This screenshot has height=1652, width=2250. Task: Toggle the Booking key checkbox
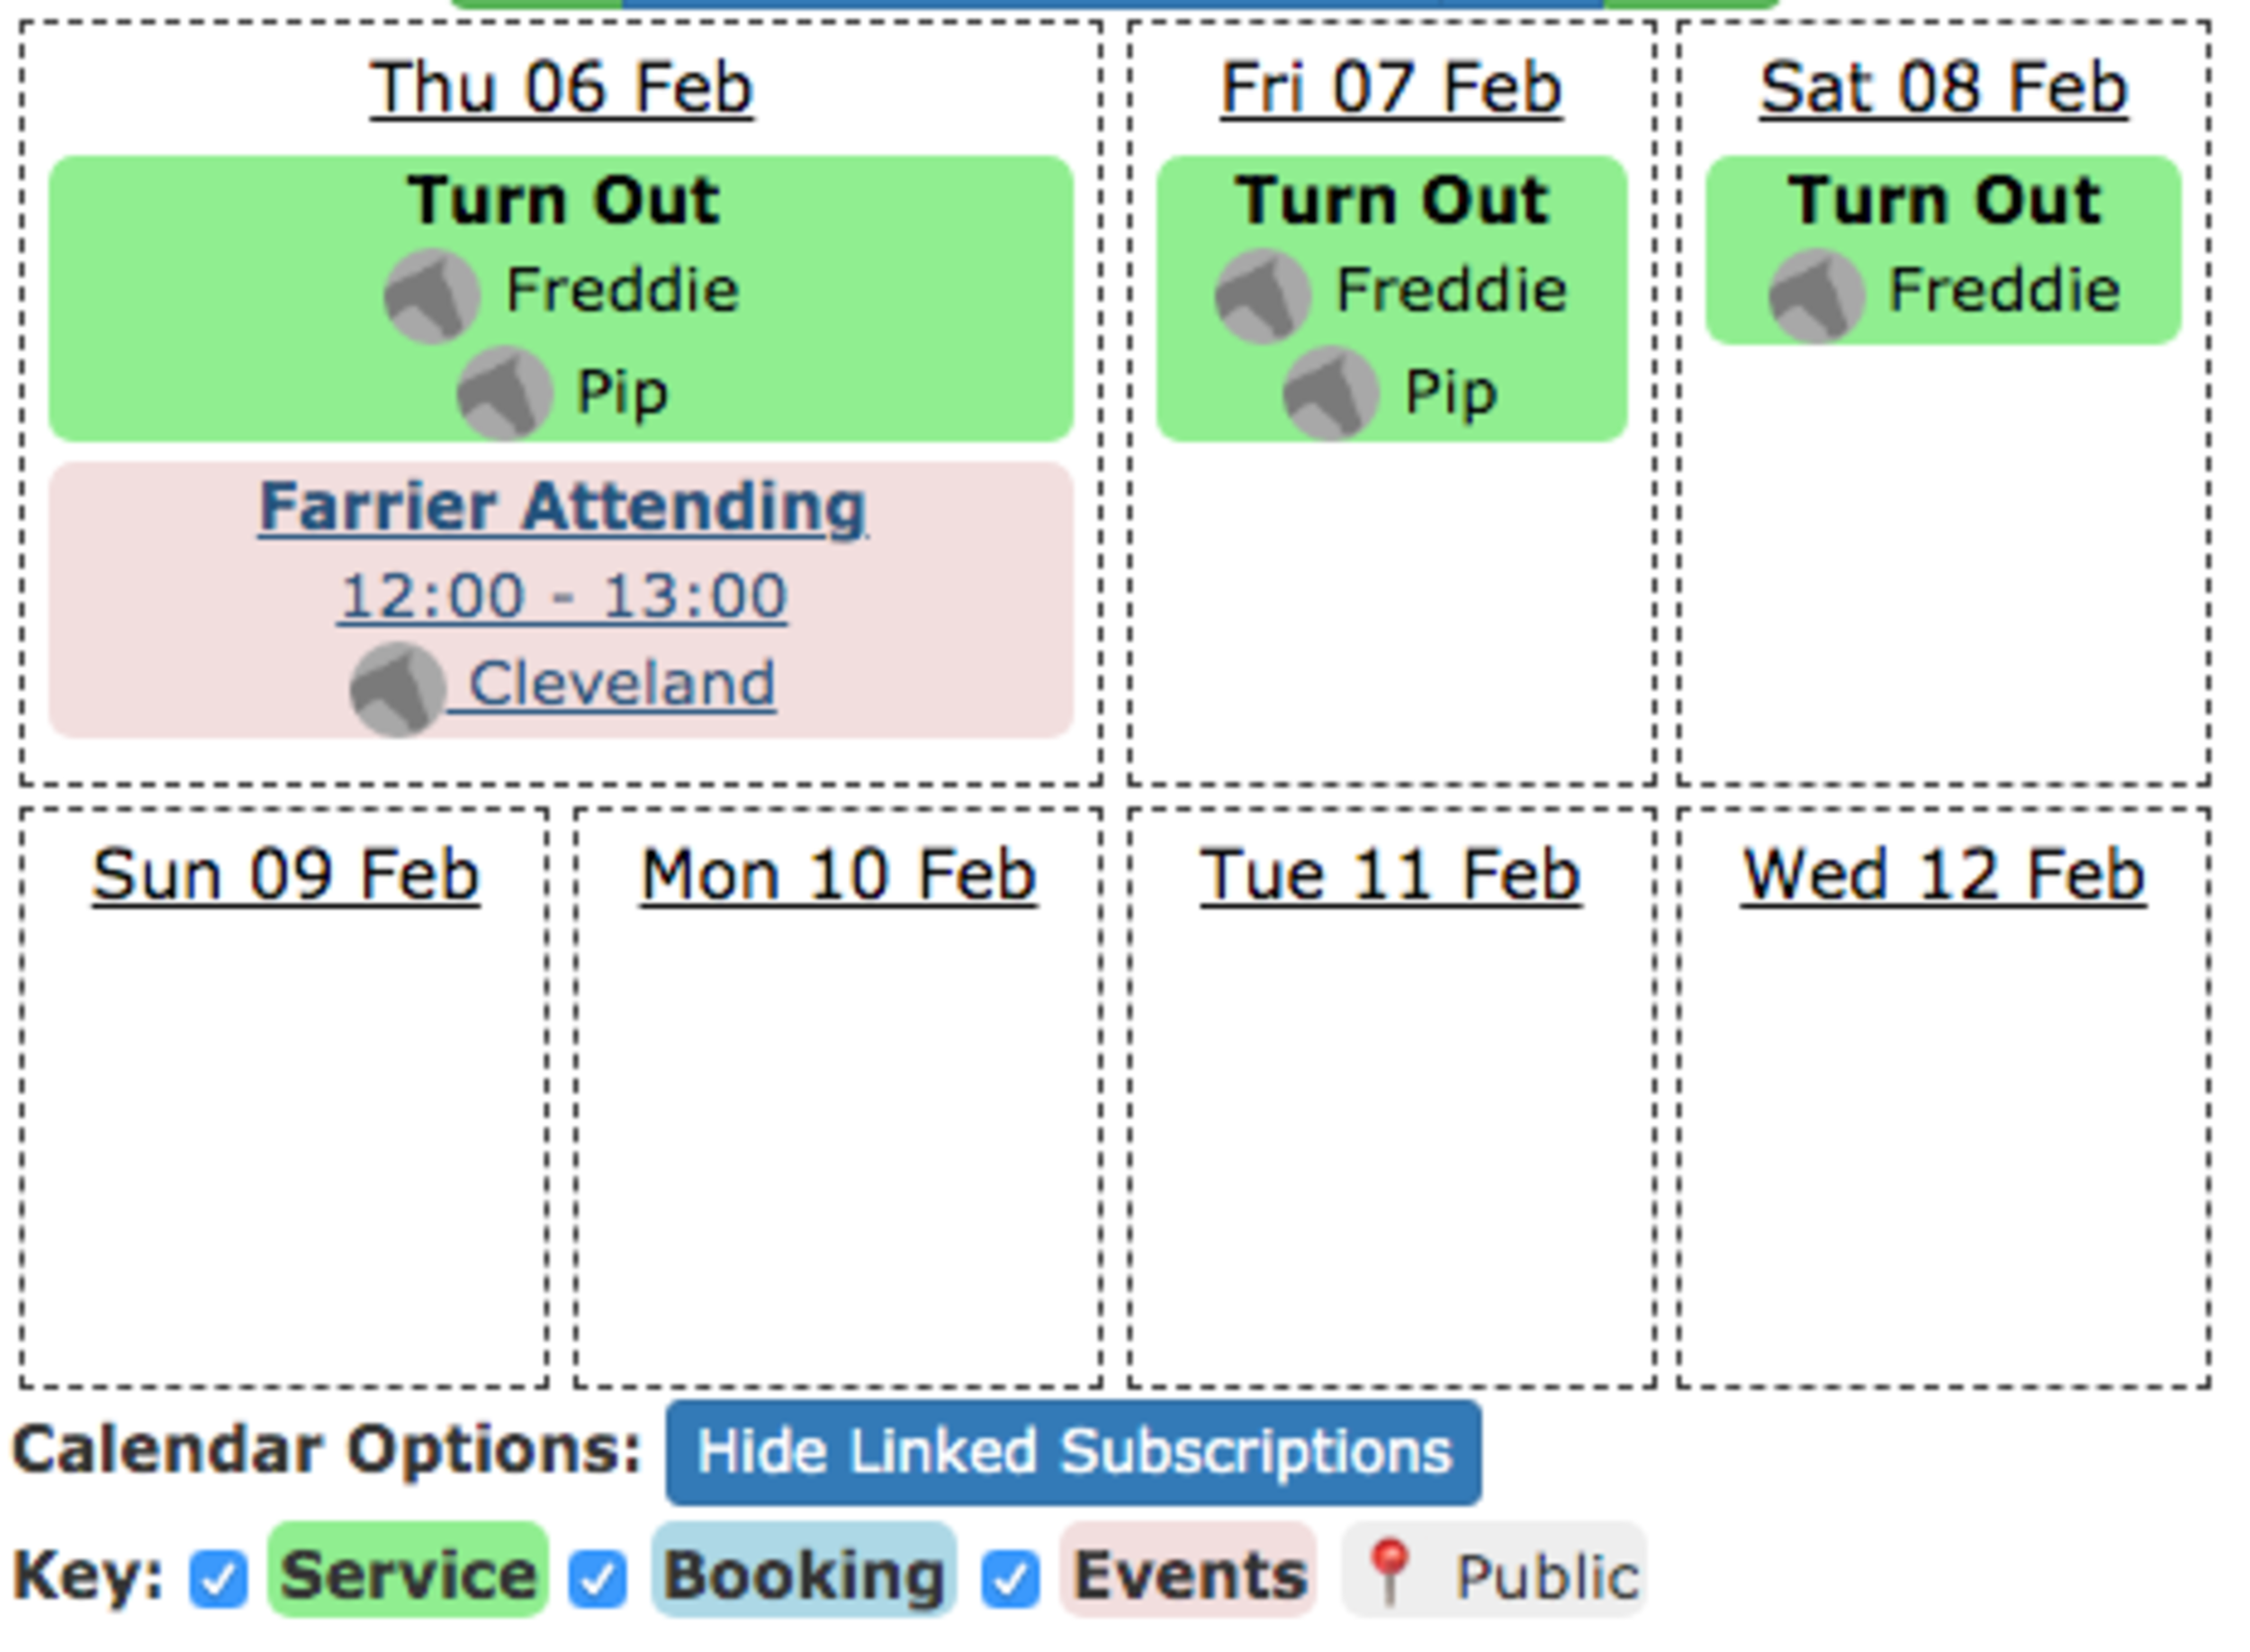(598, 1579)
